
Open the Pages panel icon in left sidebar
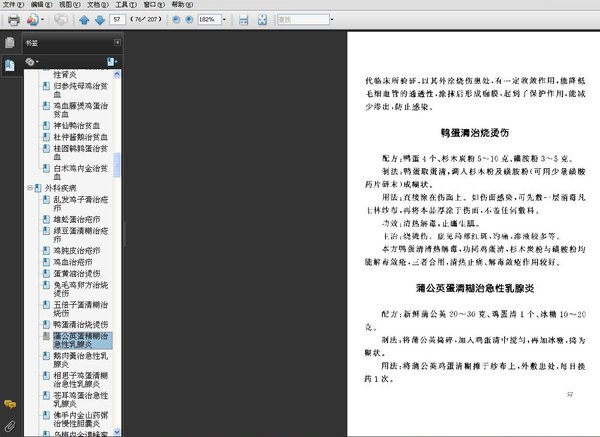coord(9,43)
